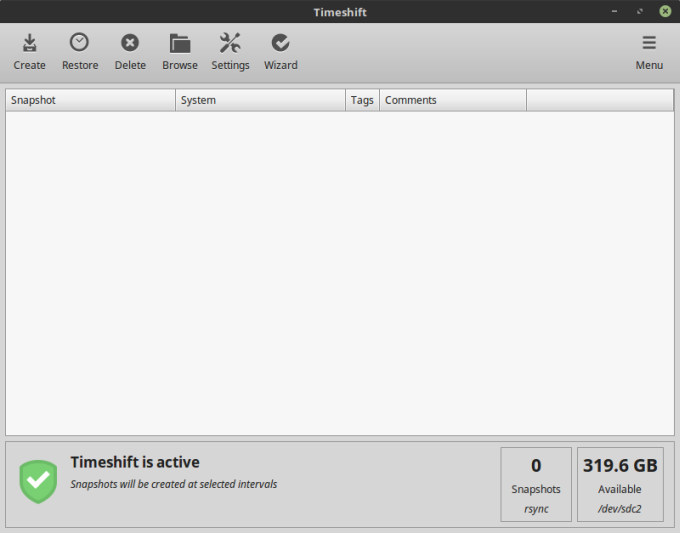The width and height of the screenshot is (680, 533).
Task: Open Settings with the tools icon
Action: tap(230, 43)
